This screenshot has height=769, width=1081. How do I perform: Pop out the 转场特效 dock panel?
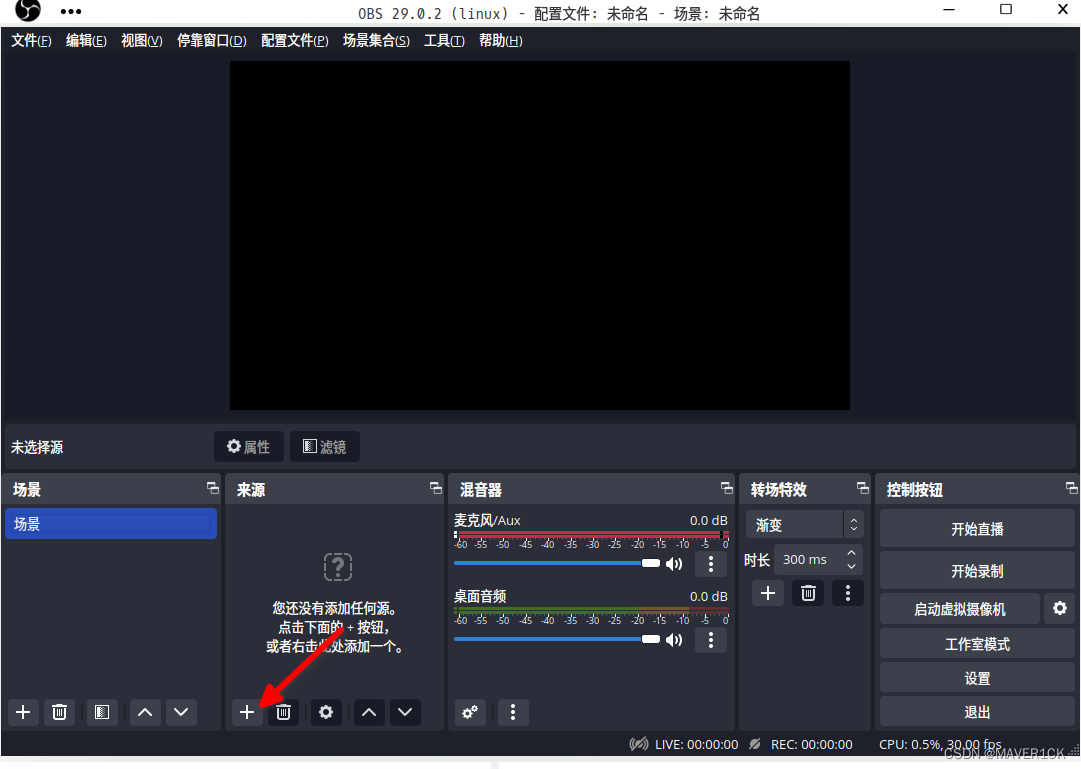pos(862,488)
